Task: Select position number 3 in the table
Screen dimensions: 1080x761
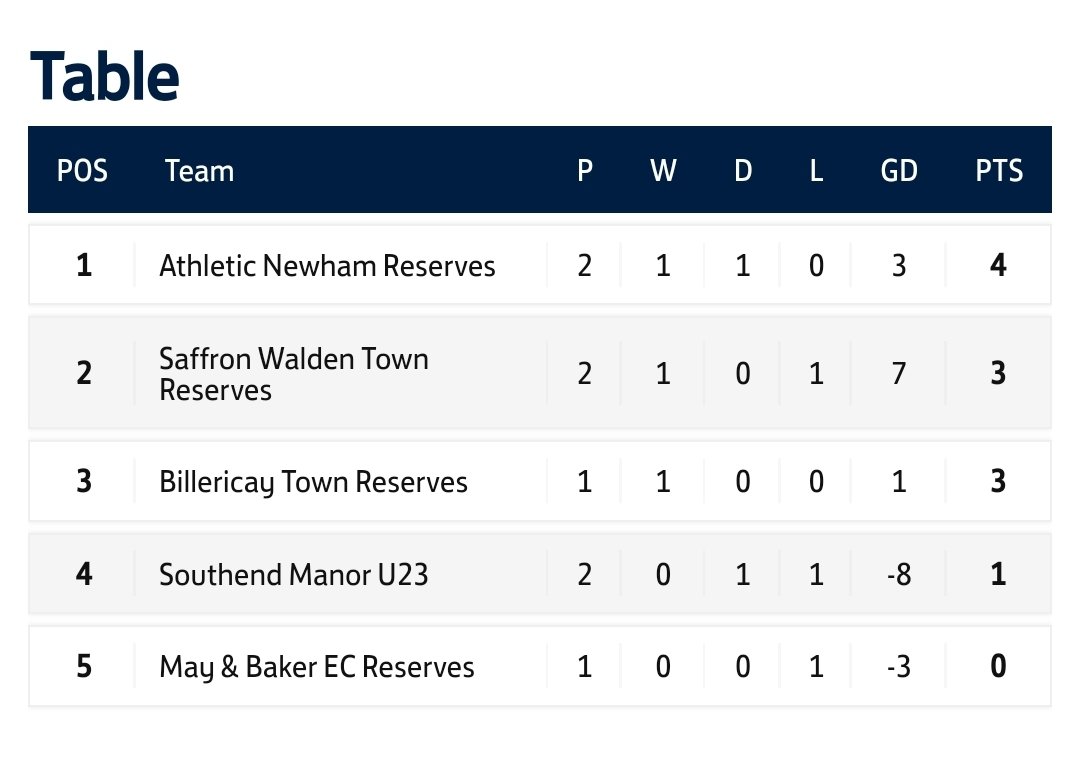Action: coord(83,481)
